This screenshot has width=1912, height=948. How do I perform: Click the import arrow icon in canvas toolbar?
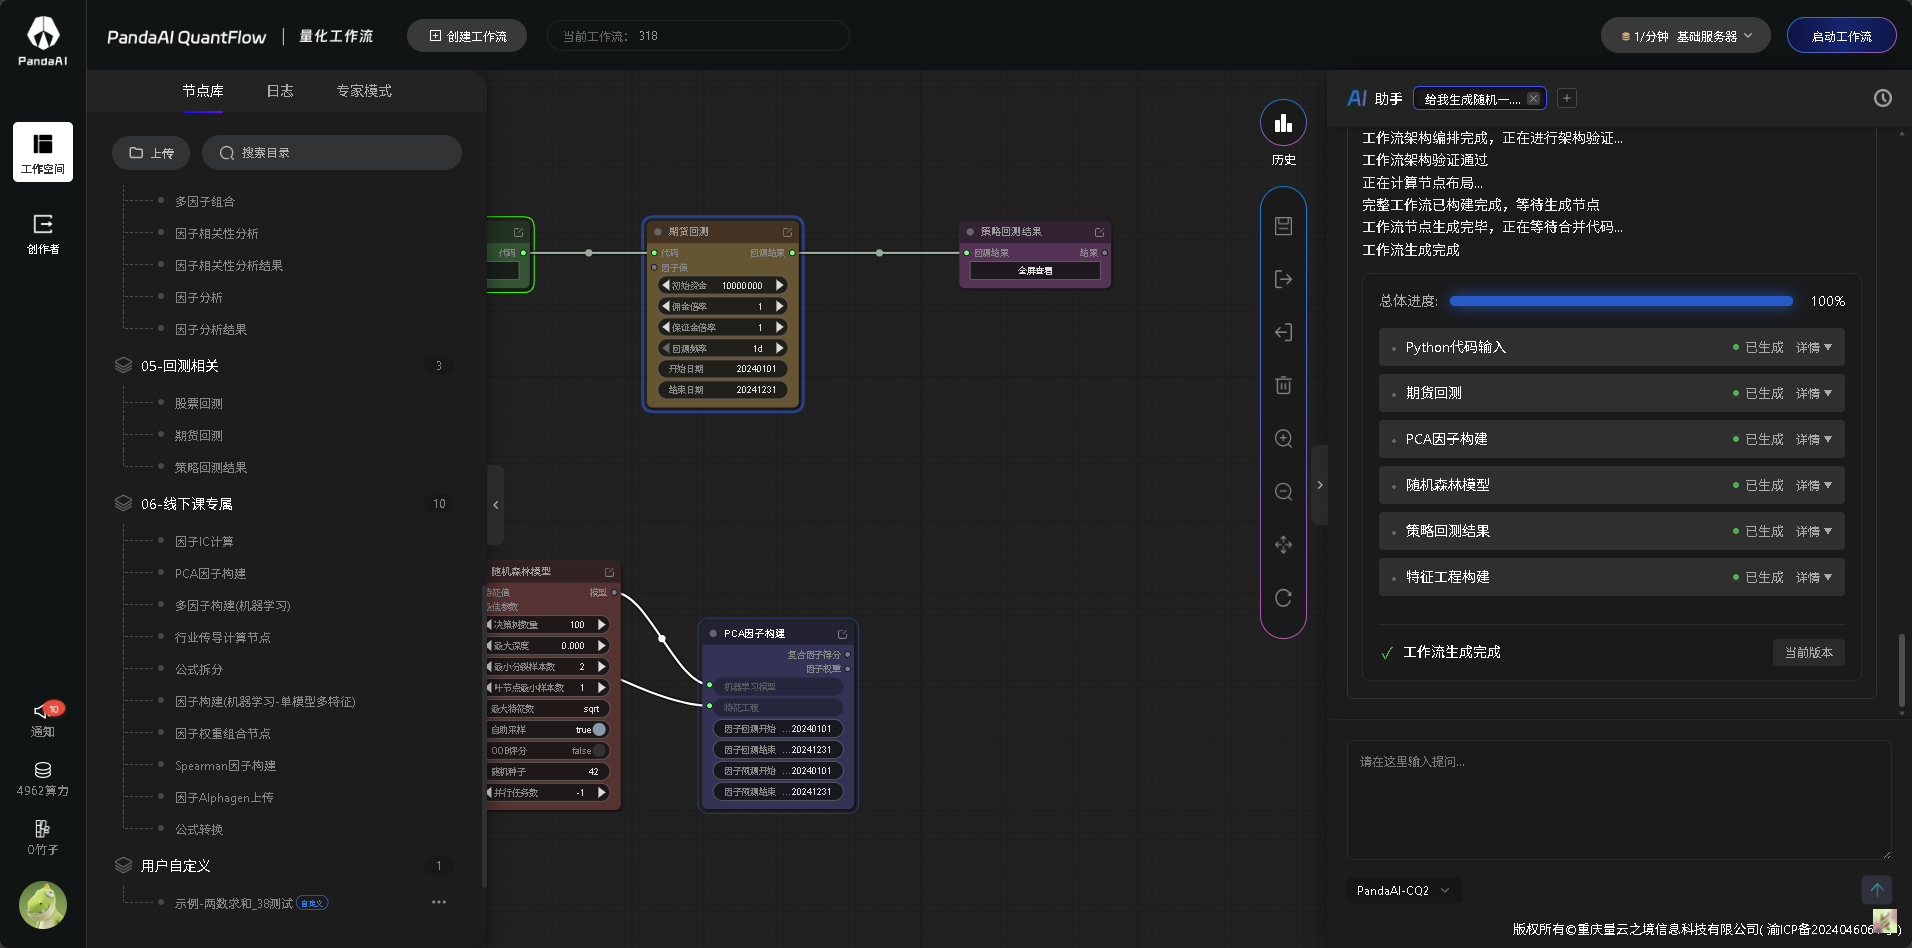(1283, 332)
